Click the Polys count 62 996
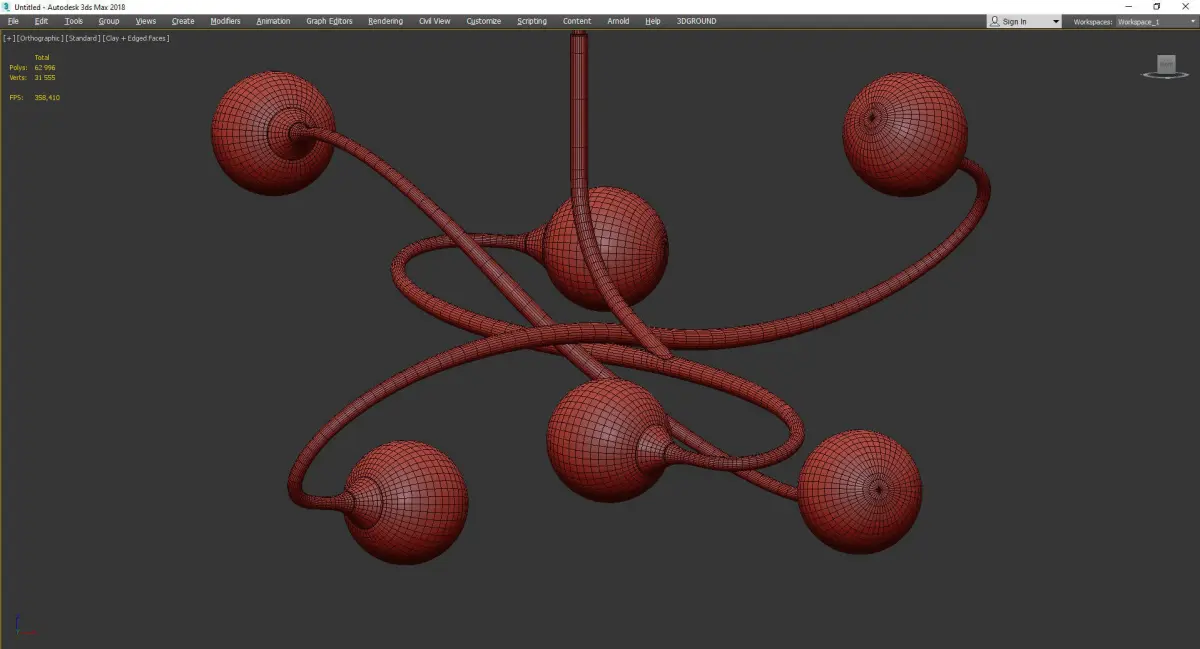Viewport: 1200px width, 649px height. [44, 67]
